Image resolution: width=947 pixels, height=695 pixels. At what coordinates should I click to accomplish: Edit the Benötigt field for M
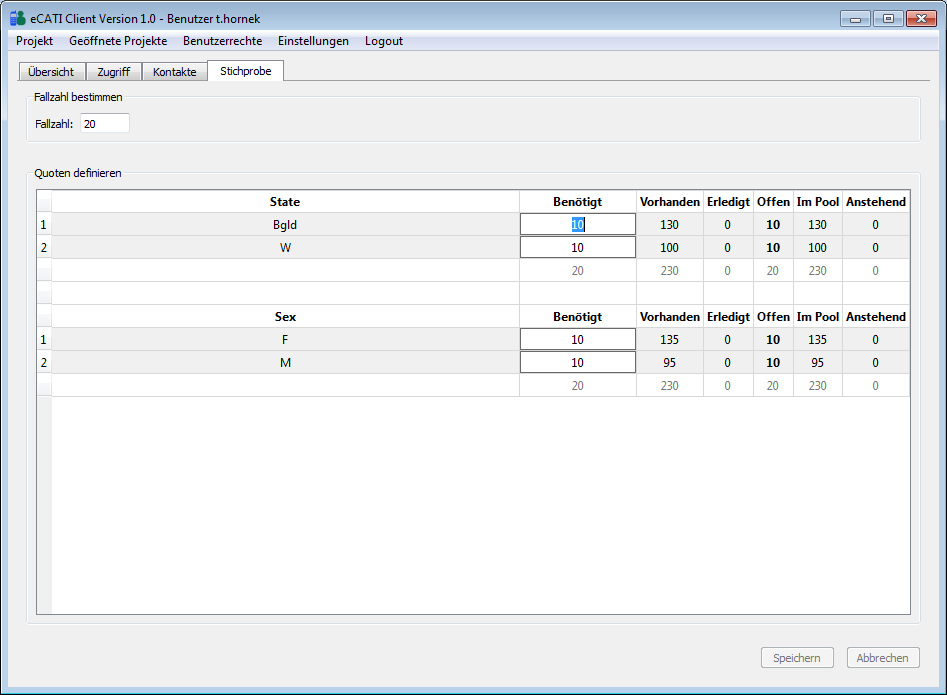[577, 363]
